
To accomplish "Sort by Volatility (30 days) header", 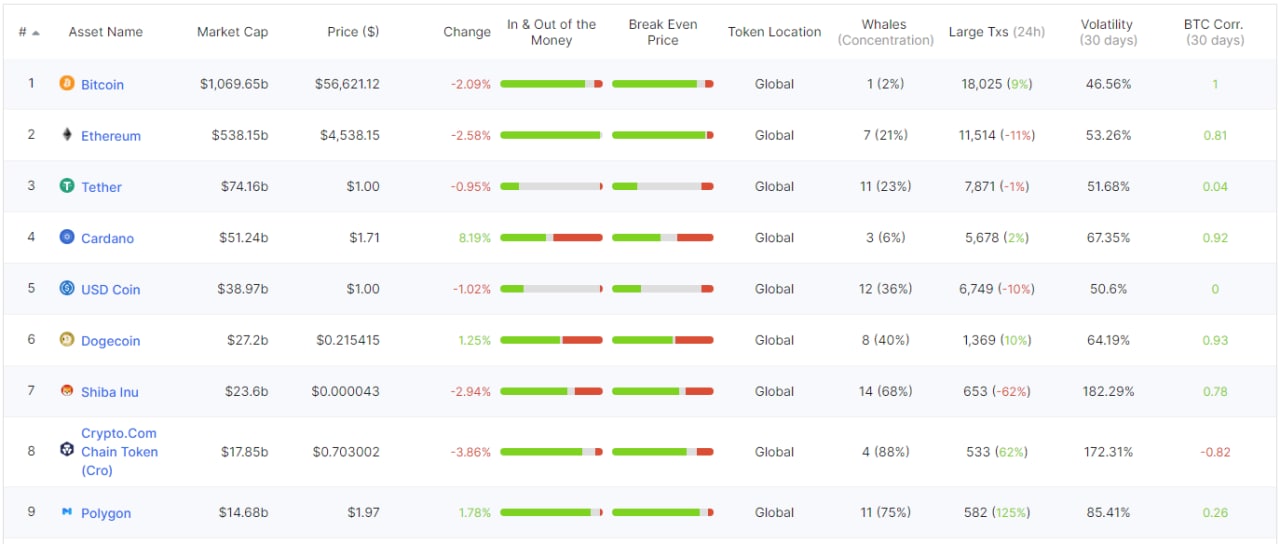I will (1107, 32).
